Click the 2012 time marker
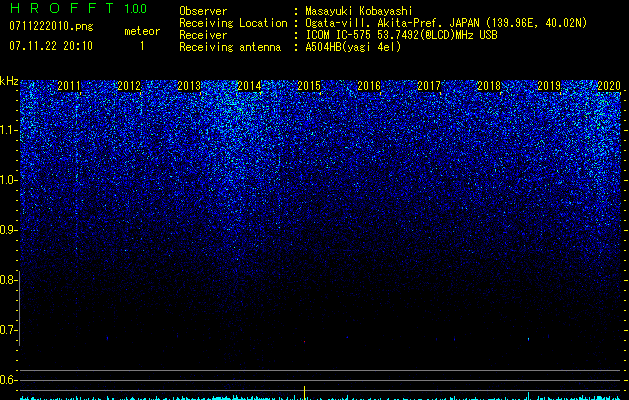 [129, 86]
